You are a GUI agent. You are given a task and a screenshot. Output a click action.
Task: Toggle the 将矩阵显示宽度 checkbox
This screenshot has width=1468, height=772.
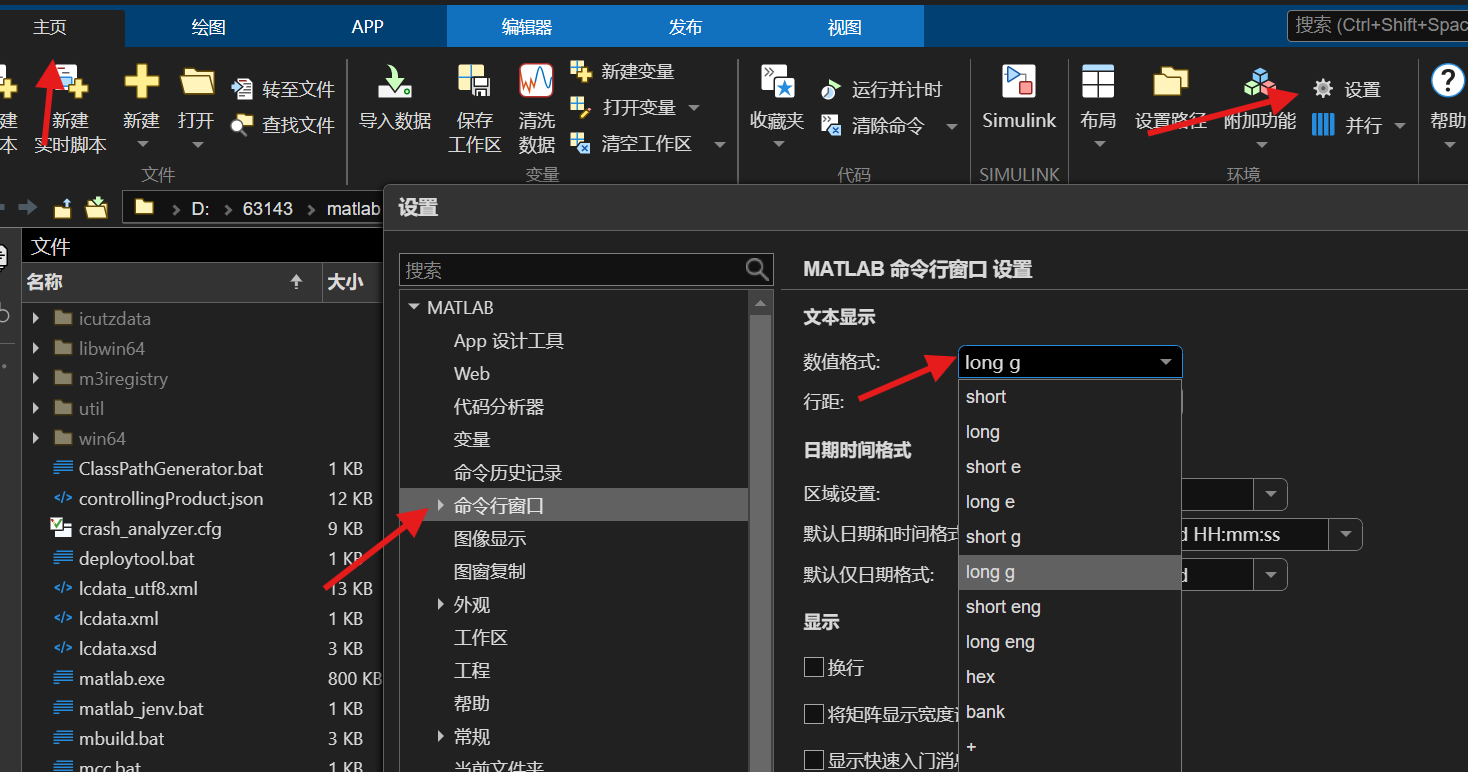tap(813, 714)
